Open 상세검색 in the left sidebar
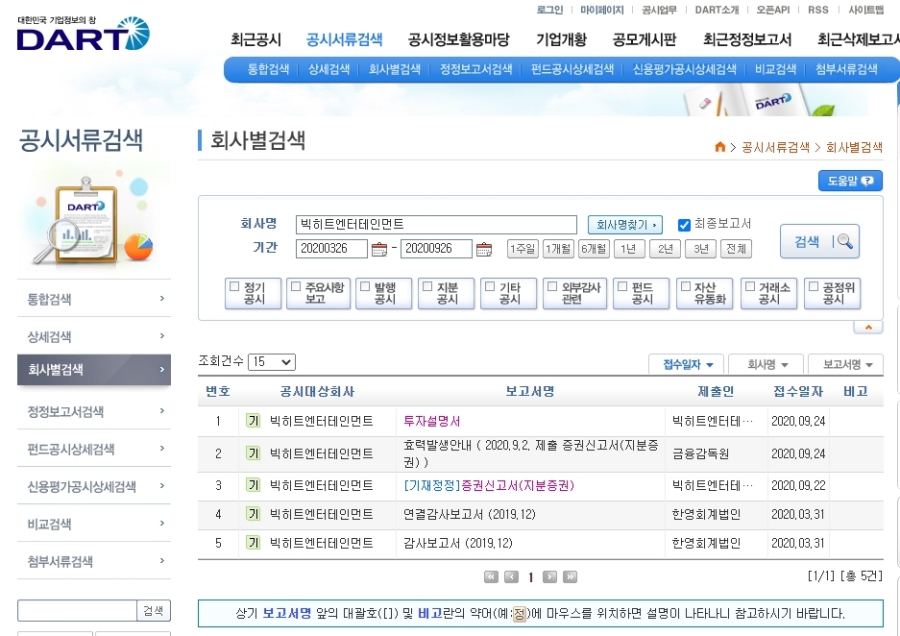Screen dimensions: 900x636 coord(94,336)
